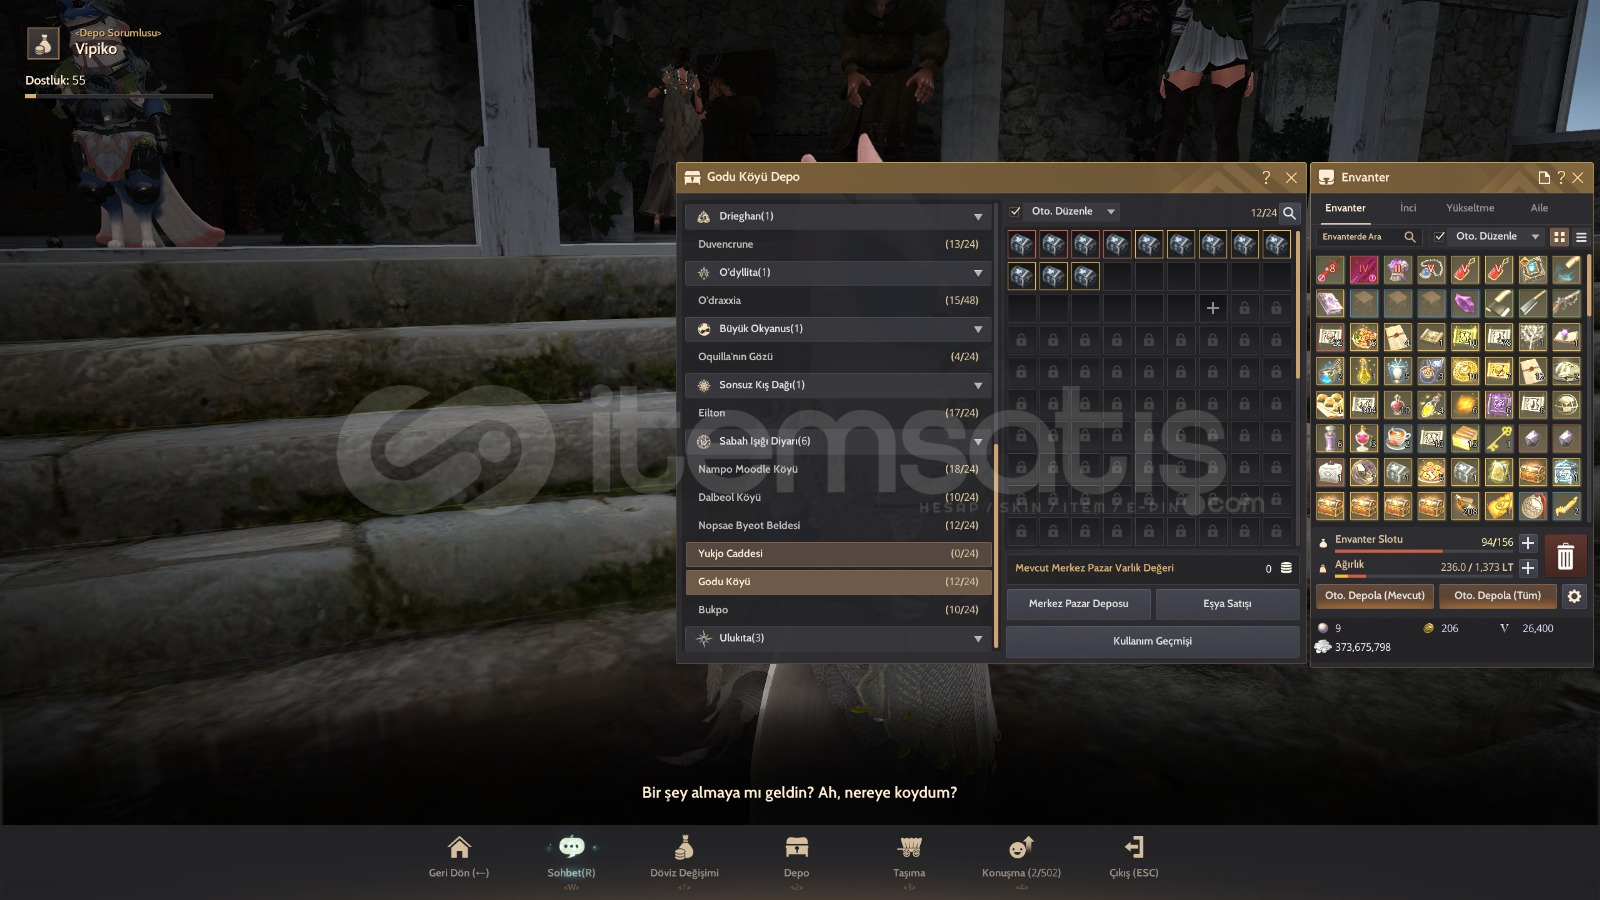The height and width of the screenshot is (900, 1600).
Task: Click the Envanter Slotu capacity bar
Action: pos(1424,551)
